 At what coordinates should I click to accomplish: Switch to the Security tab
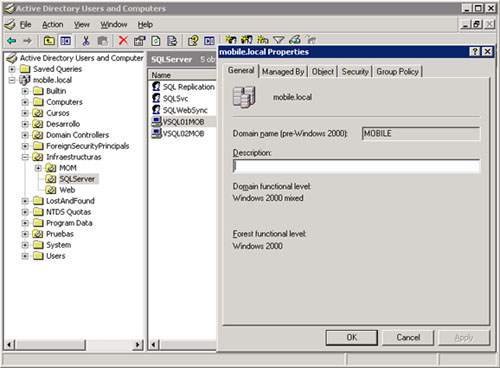355,72
